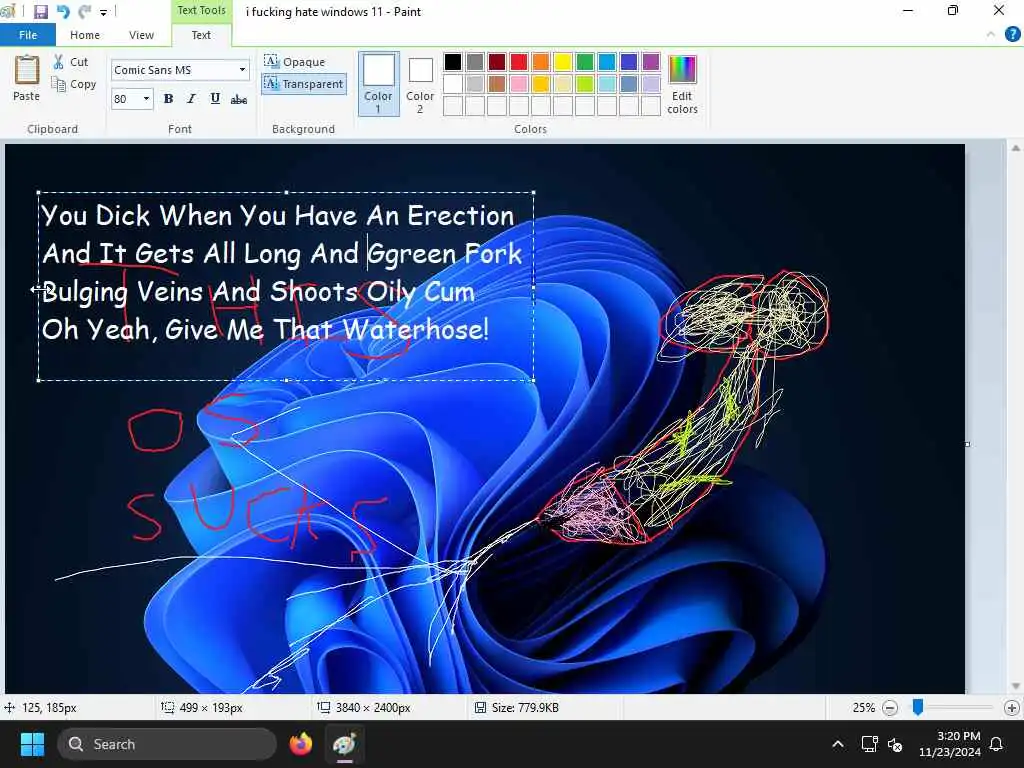Select Color 1 foreground box
This screenshot has height=768, width=1024.
click(x=378, y=84)
